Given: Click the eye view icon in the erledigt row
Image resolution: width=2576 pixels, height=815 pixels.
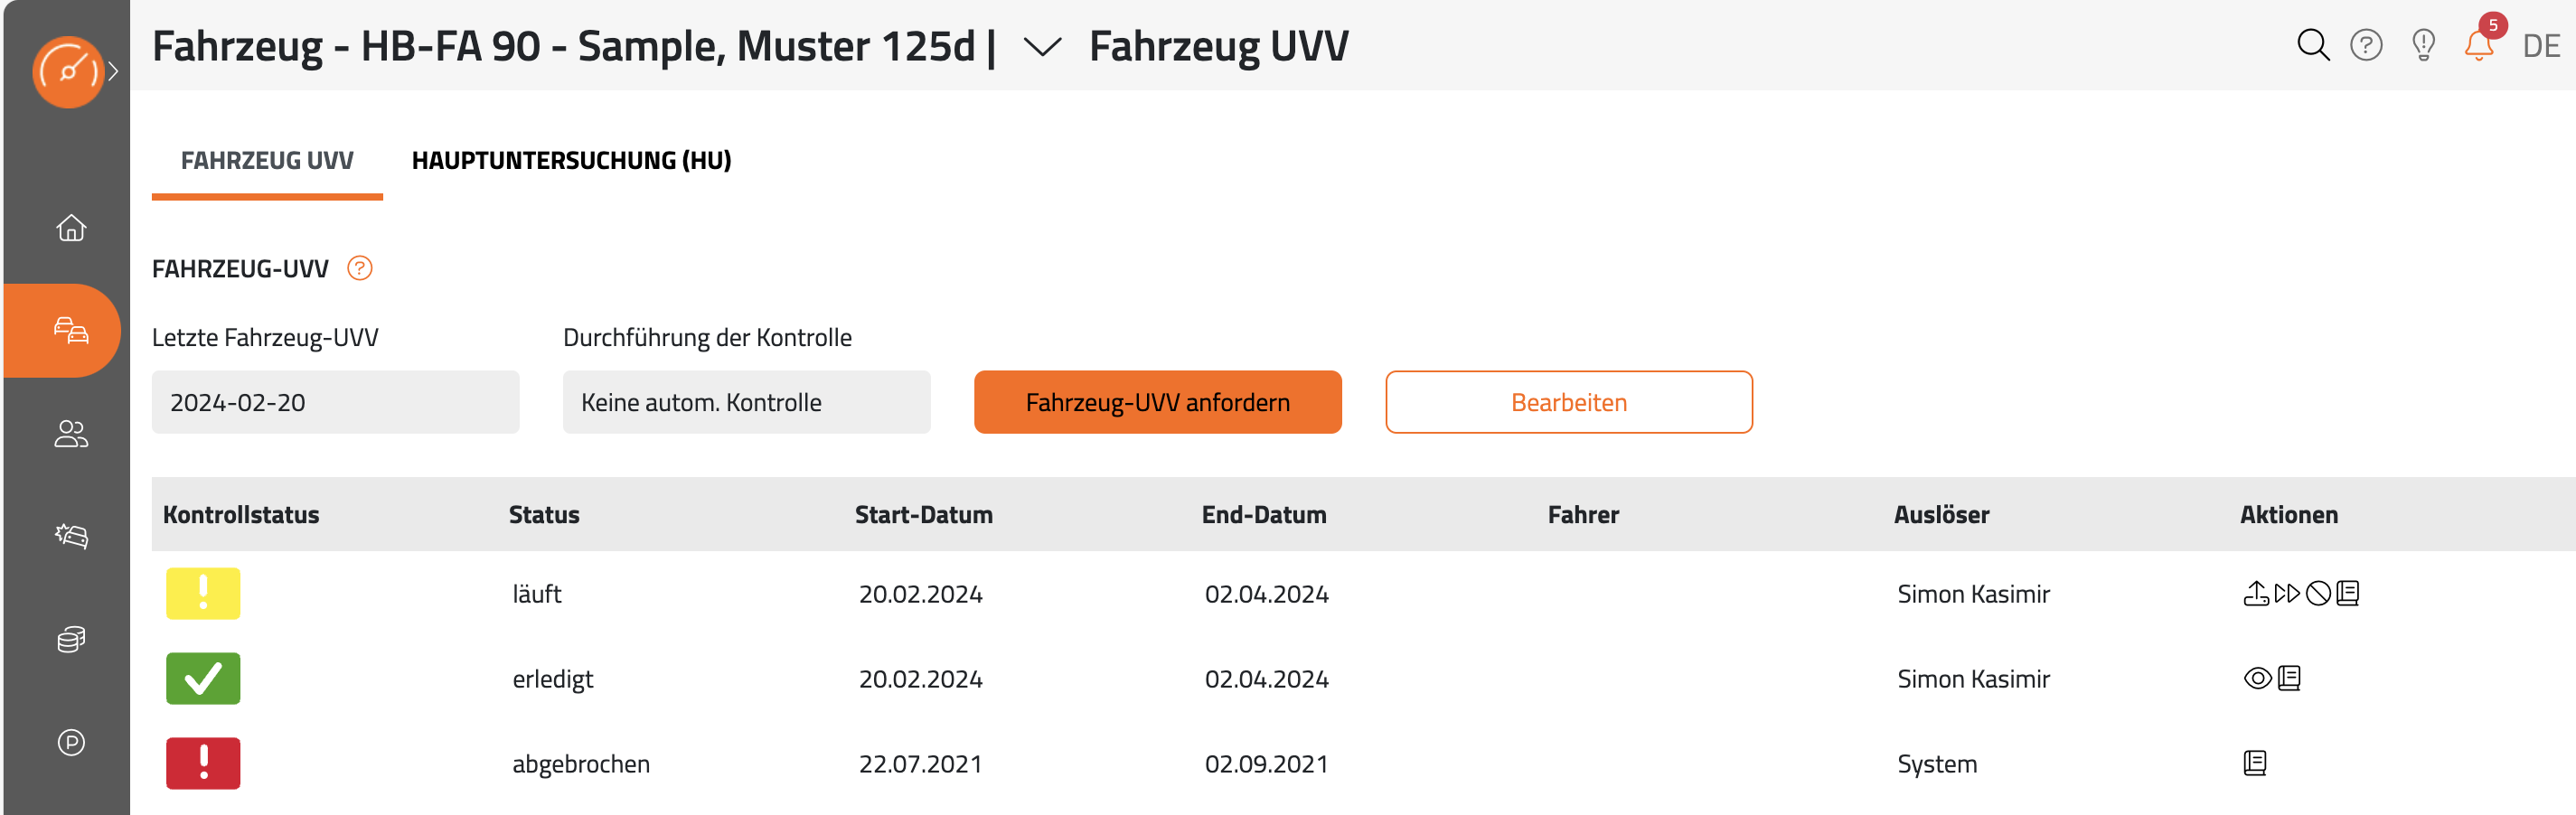Looking at the screenshot, I should [2257, 679].
